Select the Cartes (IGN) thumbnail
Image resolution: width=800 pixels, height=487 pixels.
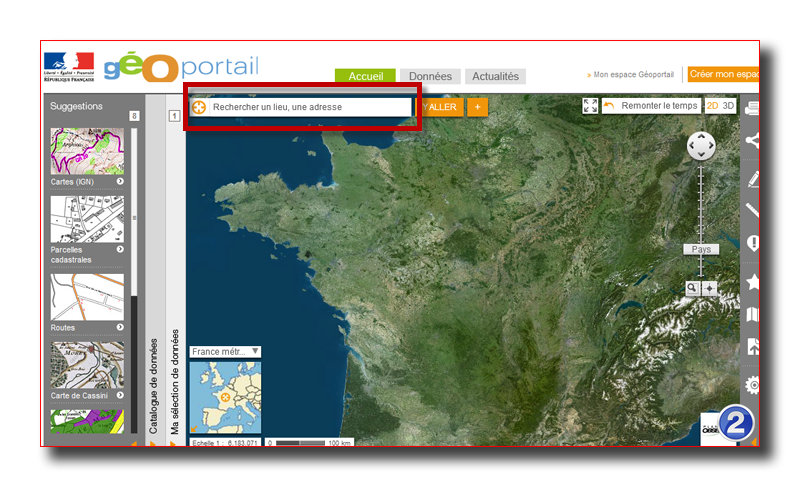pos(87,151)
